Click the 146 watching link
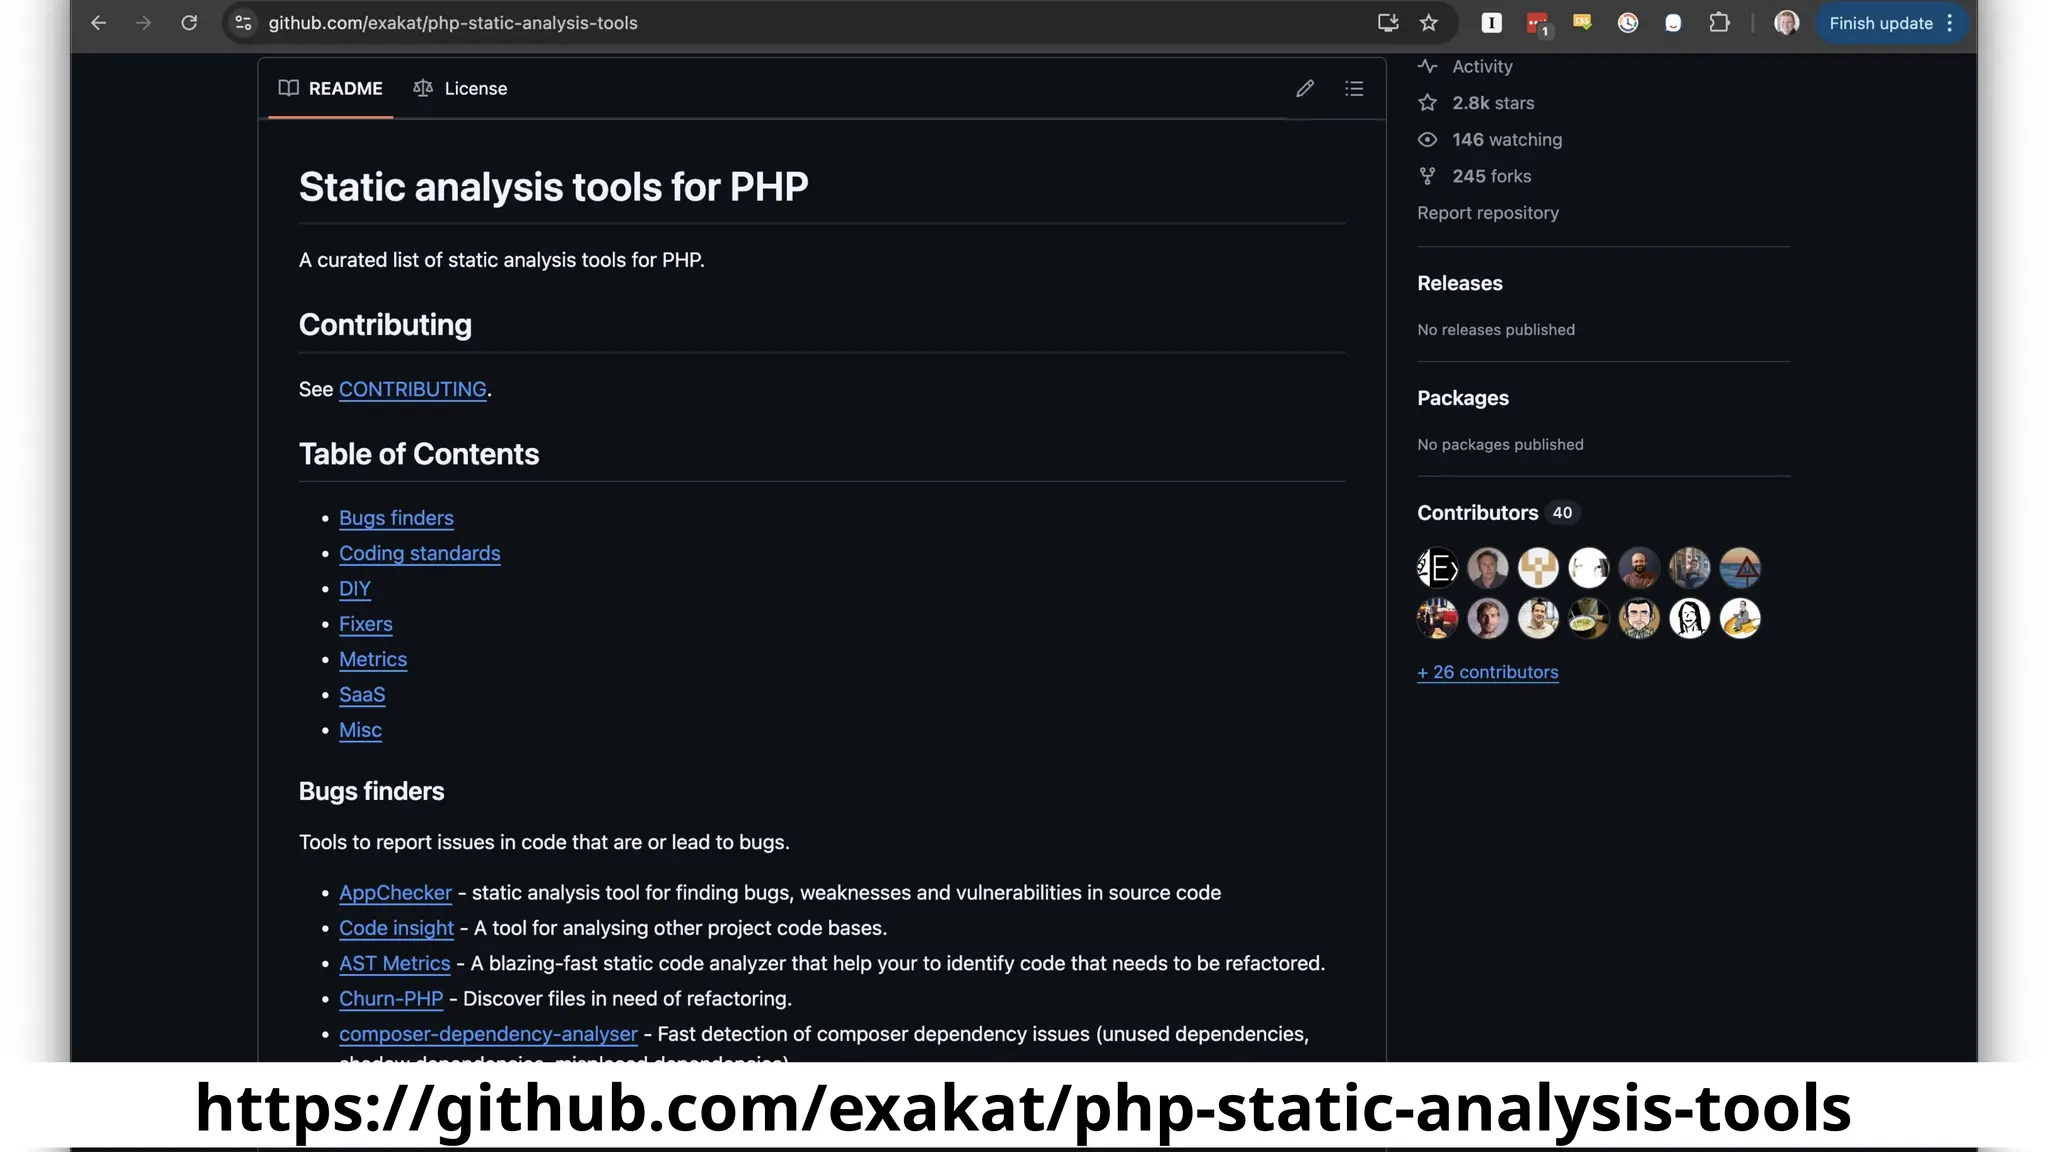This screenshot has height=1152, width=2048. (1490, 139)
